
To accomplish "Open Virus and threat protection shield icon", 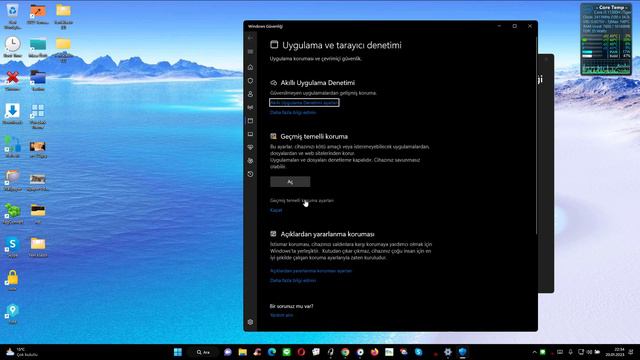I will pyautogui.click(x=251, y=81).
